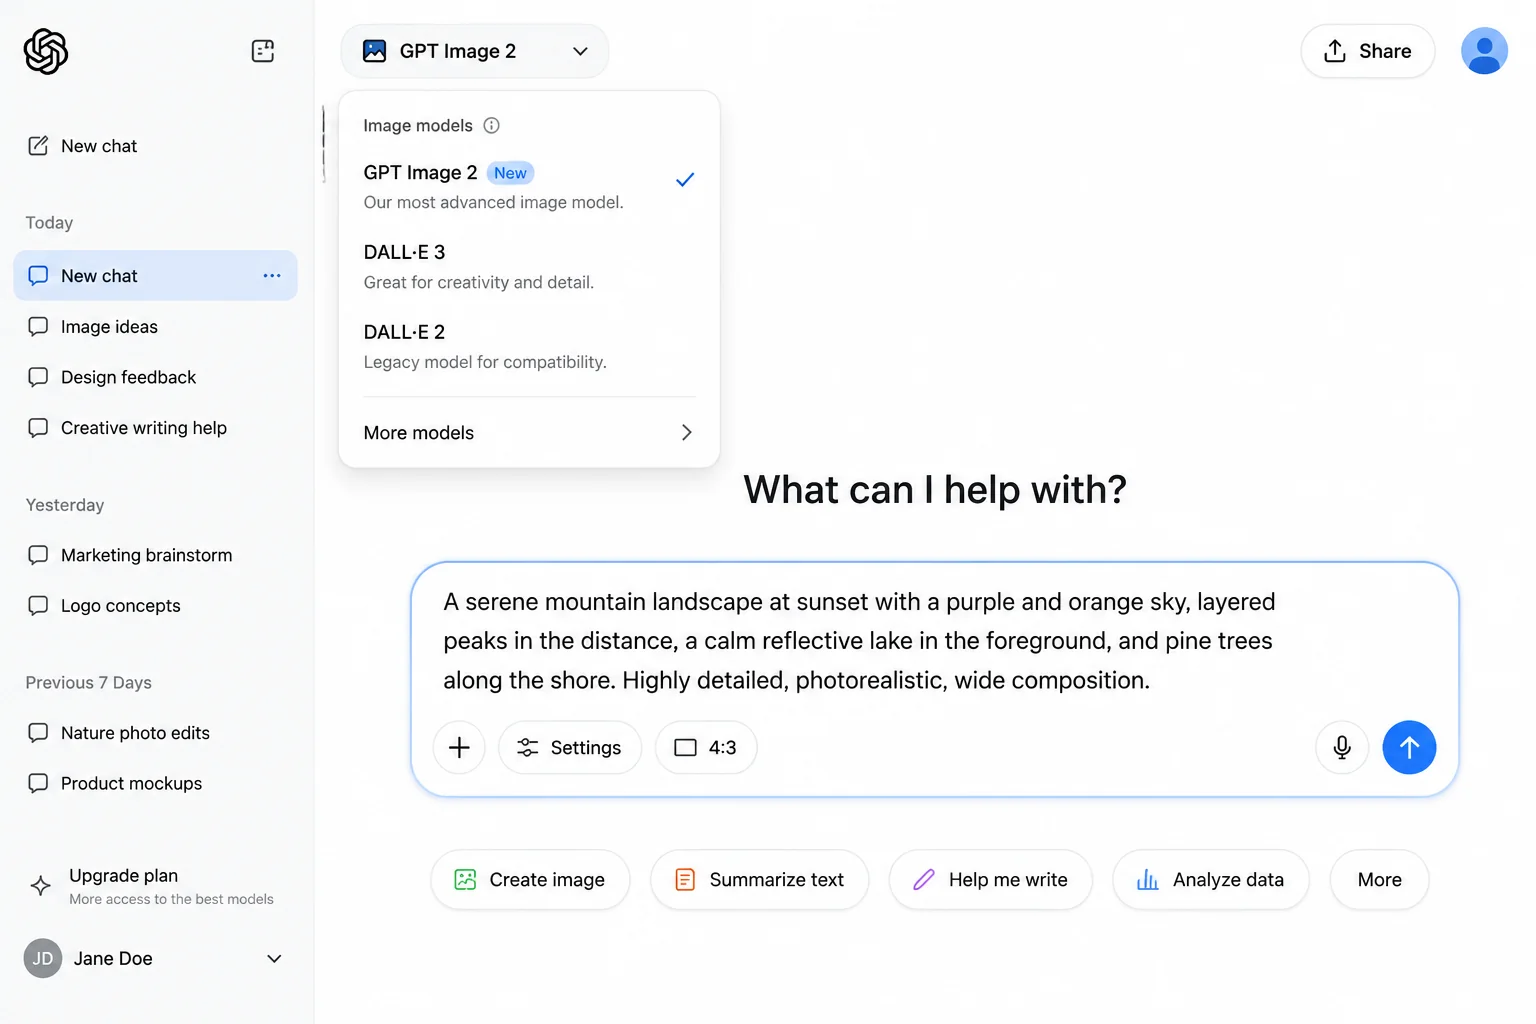
Task: Click the "Image models" menu header text
Action: [418, 125]
